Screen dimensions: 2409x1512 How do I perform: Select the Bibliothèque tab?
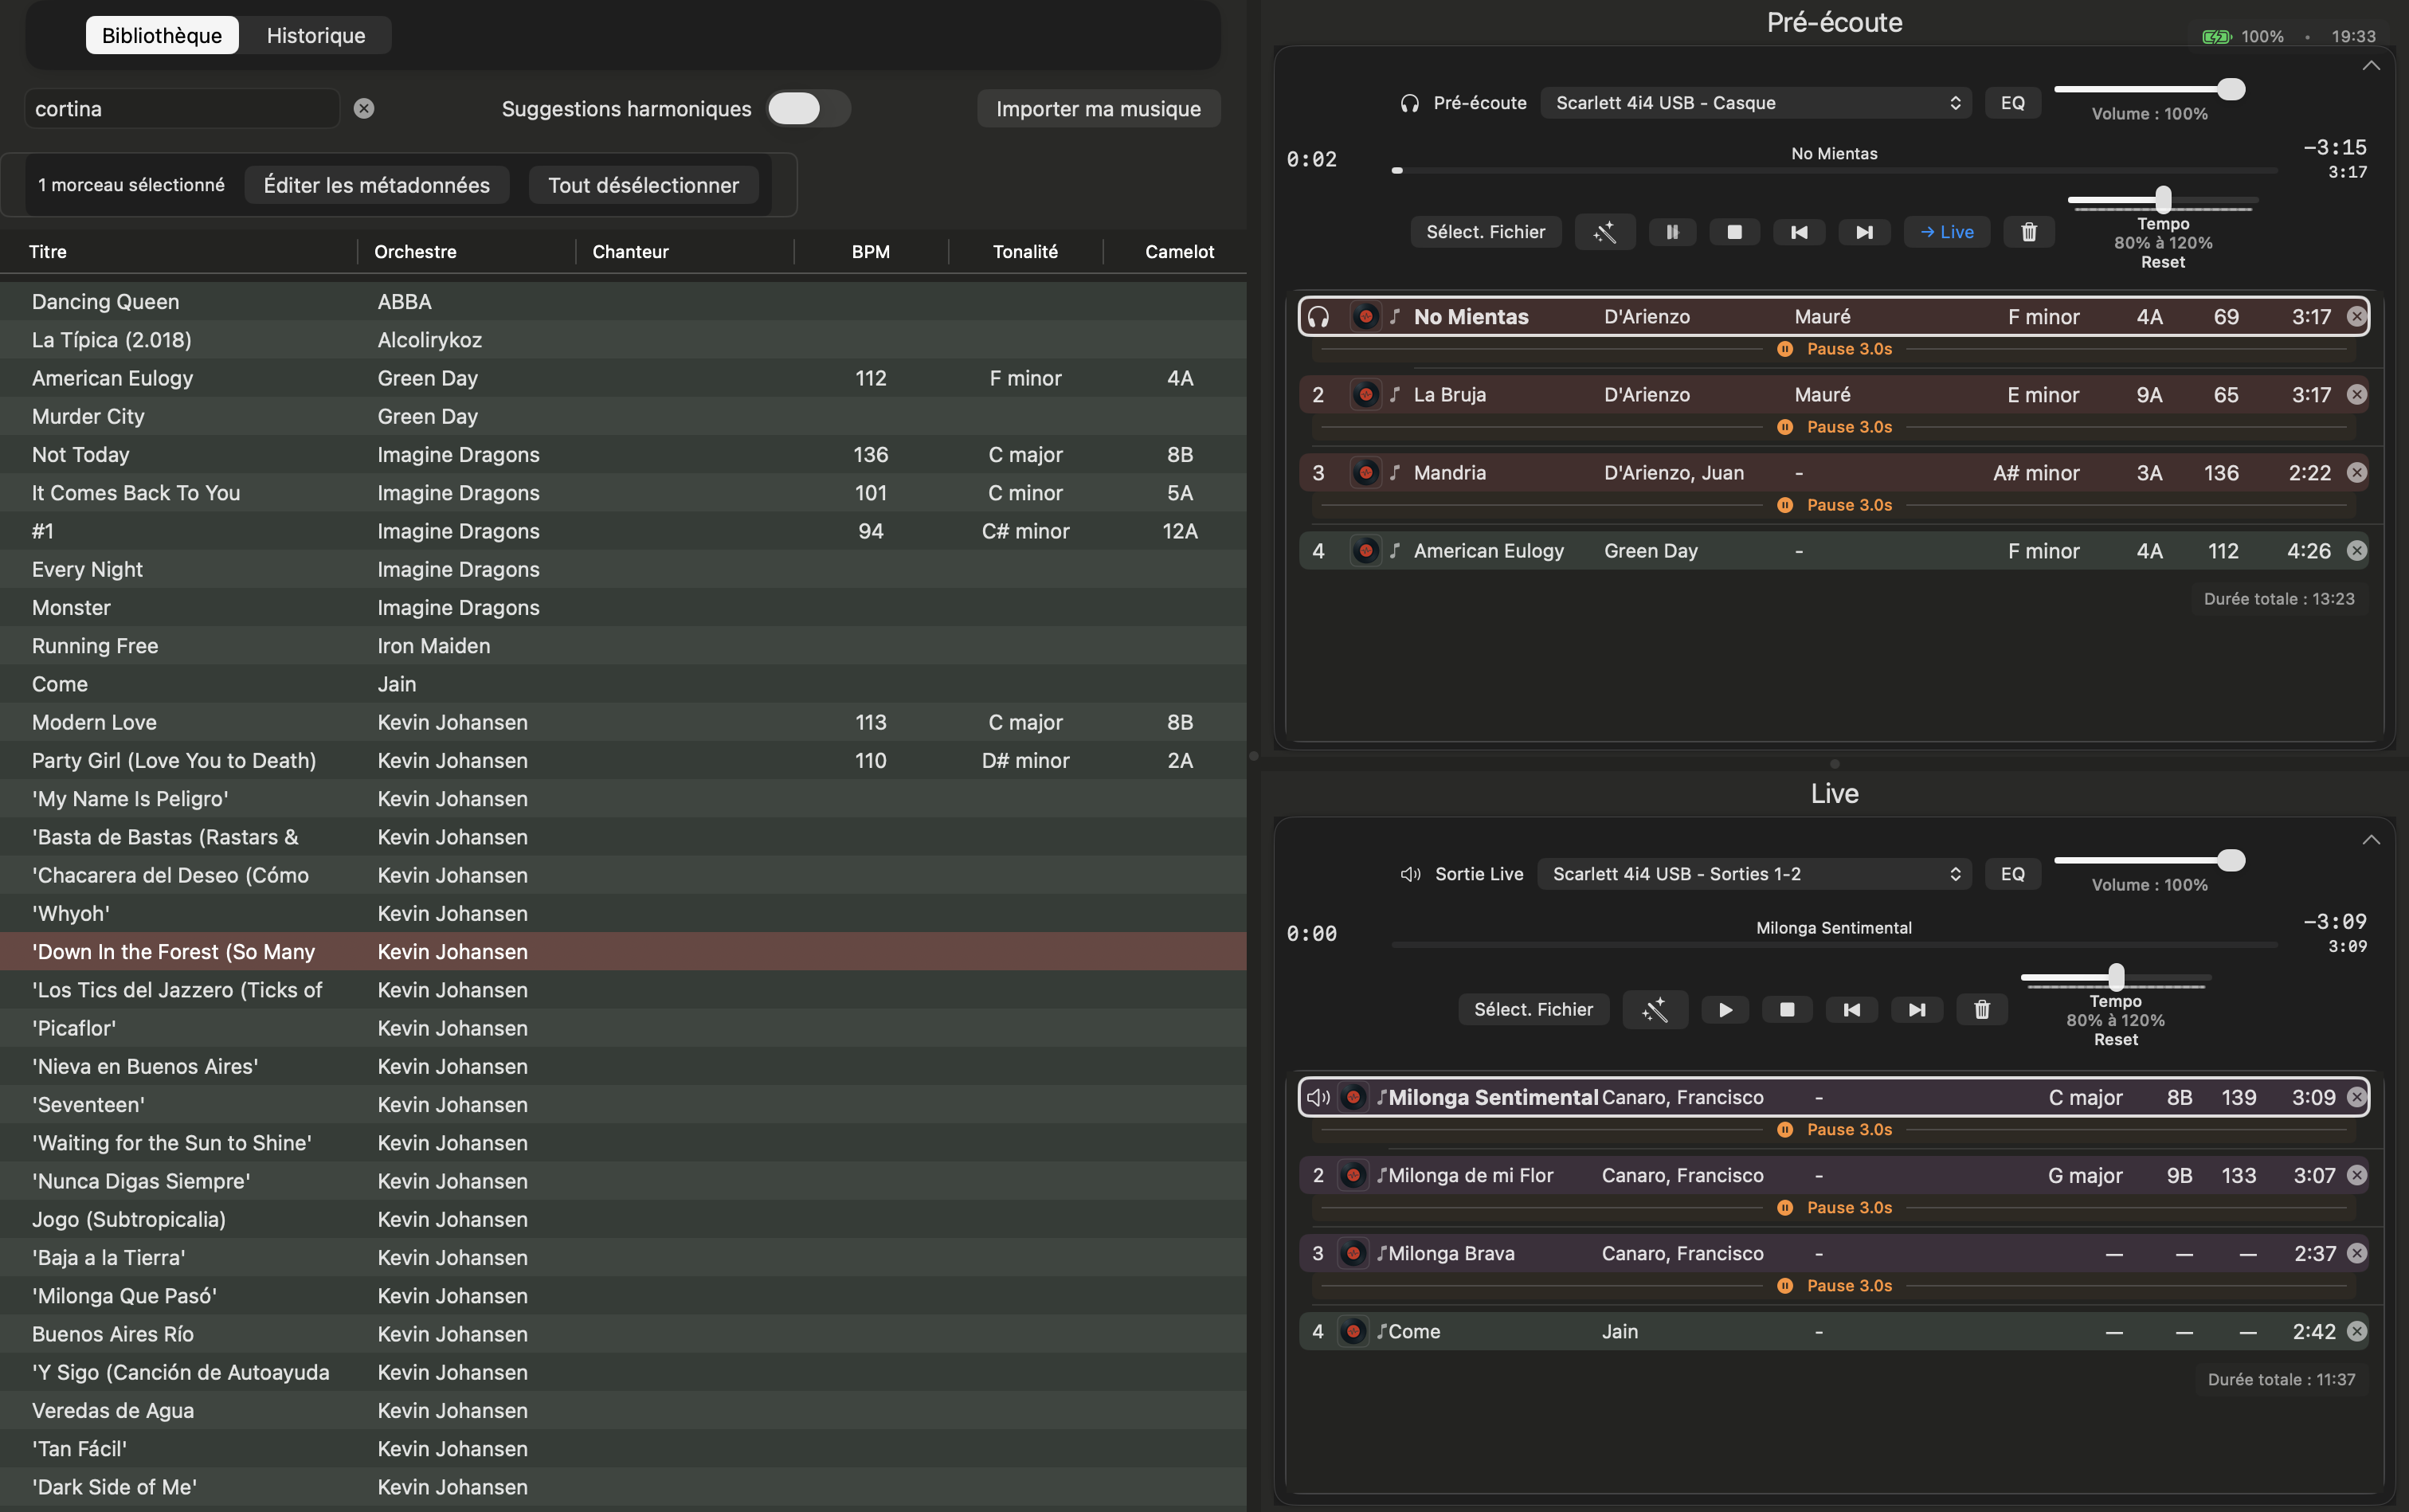click(x=162, y=35)
